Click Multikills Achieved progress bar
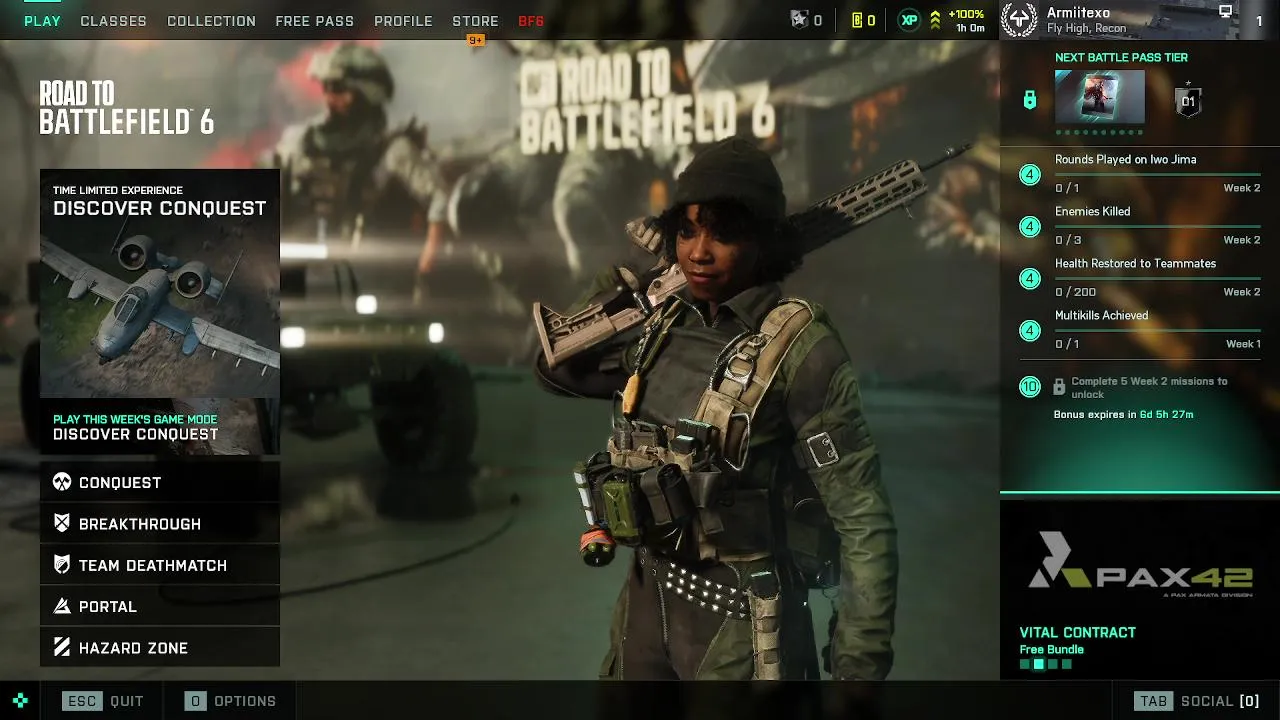The image size is (1280, 720). click(1158, 330)
